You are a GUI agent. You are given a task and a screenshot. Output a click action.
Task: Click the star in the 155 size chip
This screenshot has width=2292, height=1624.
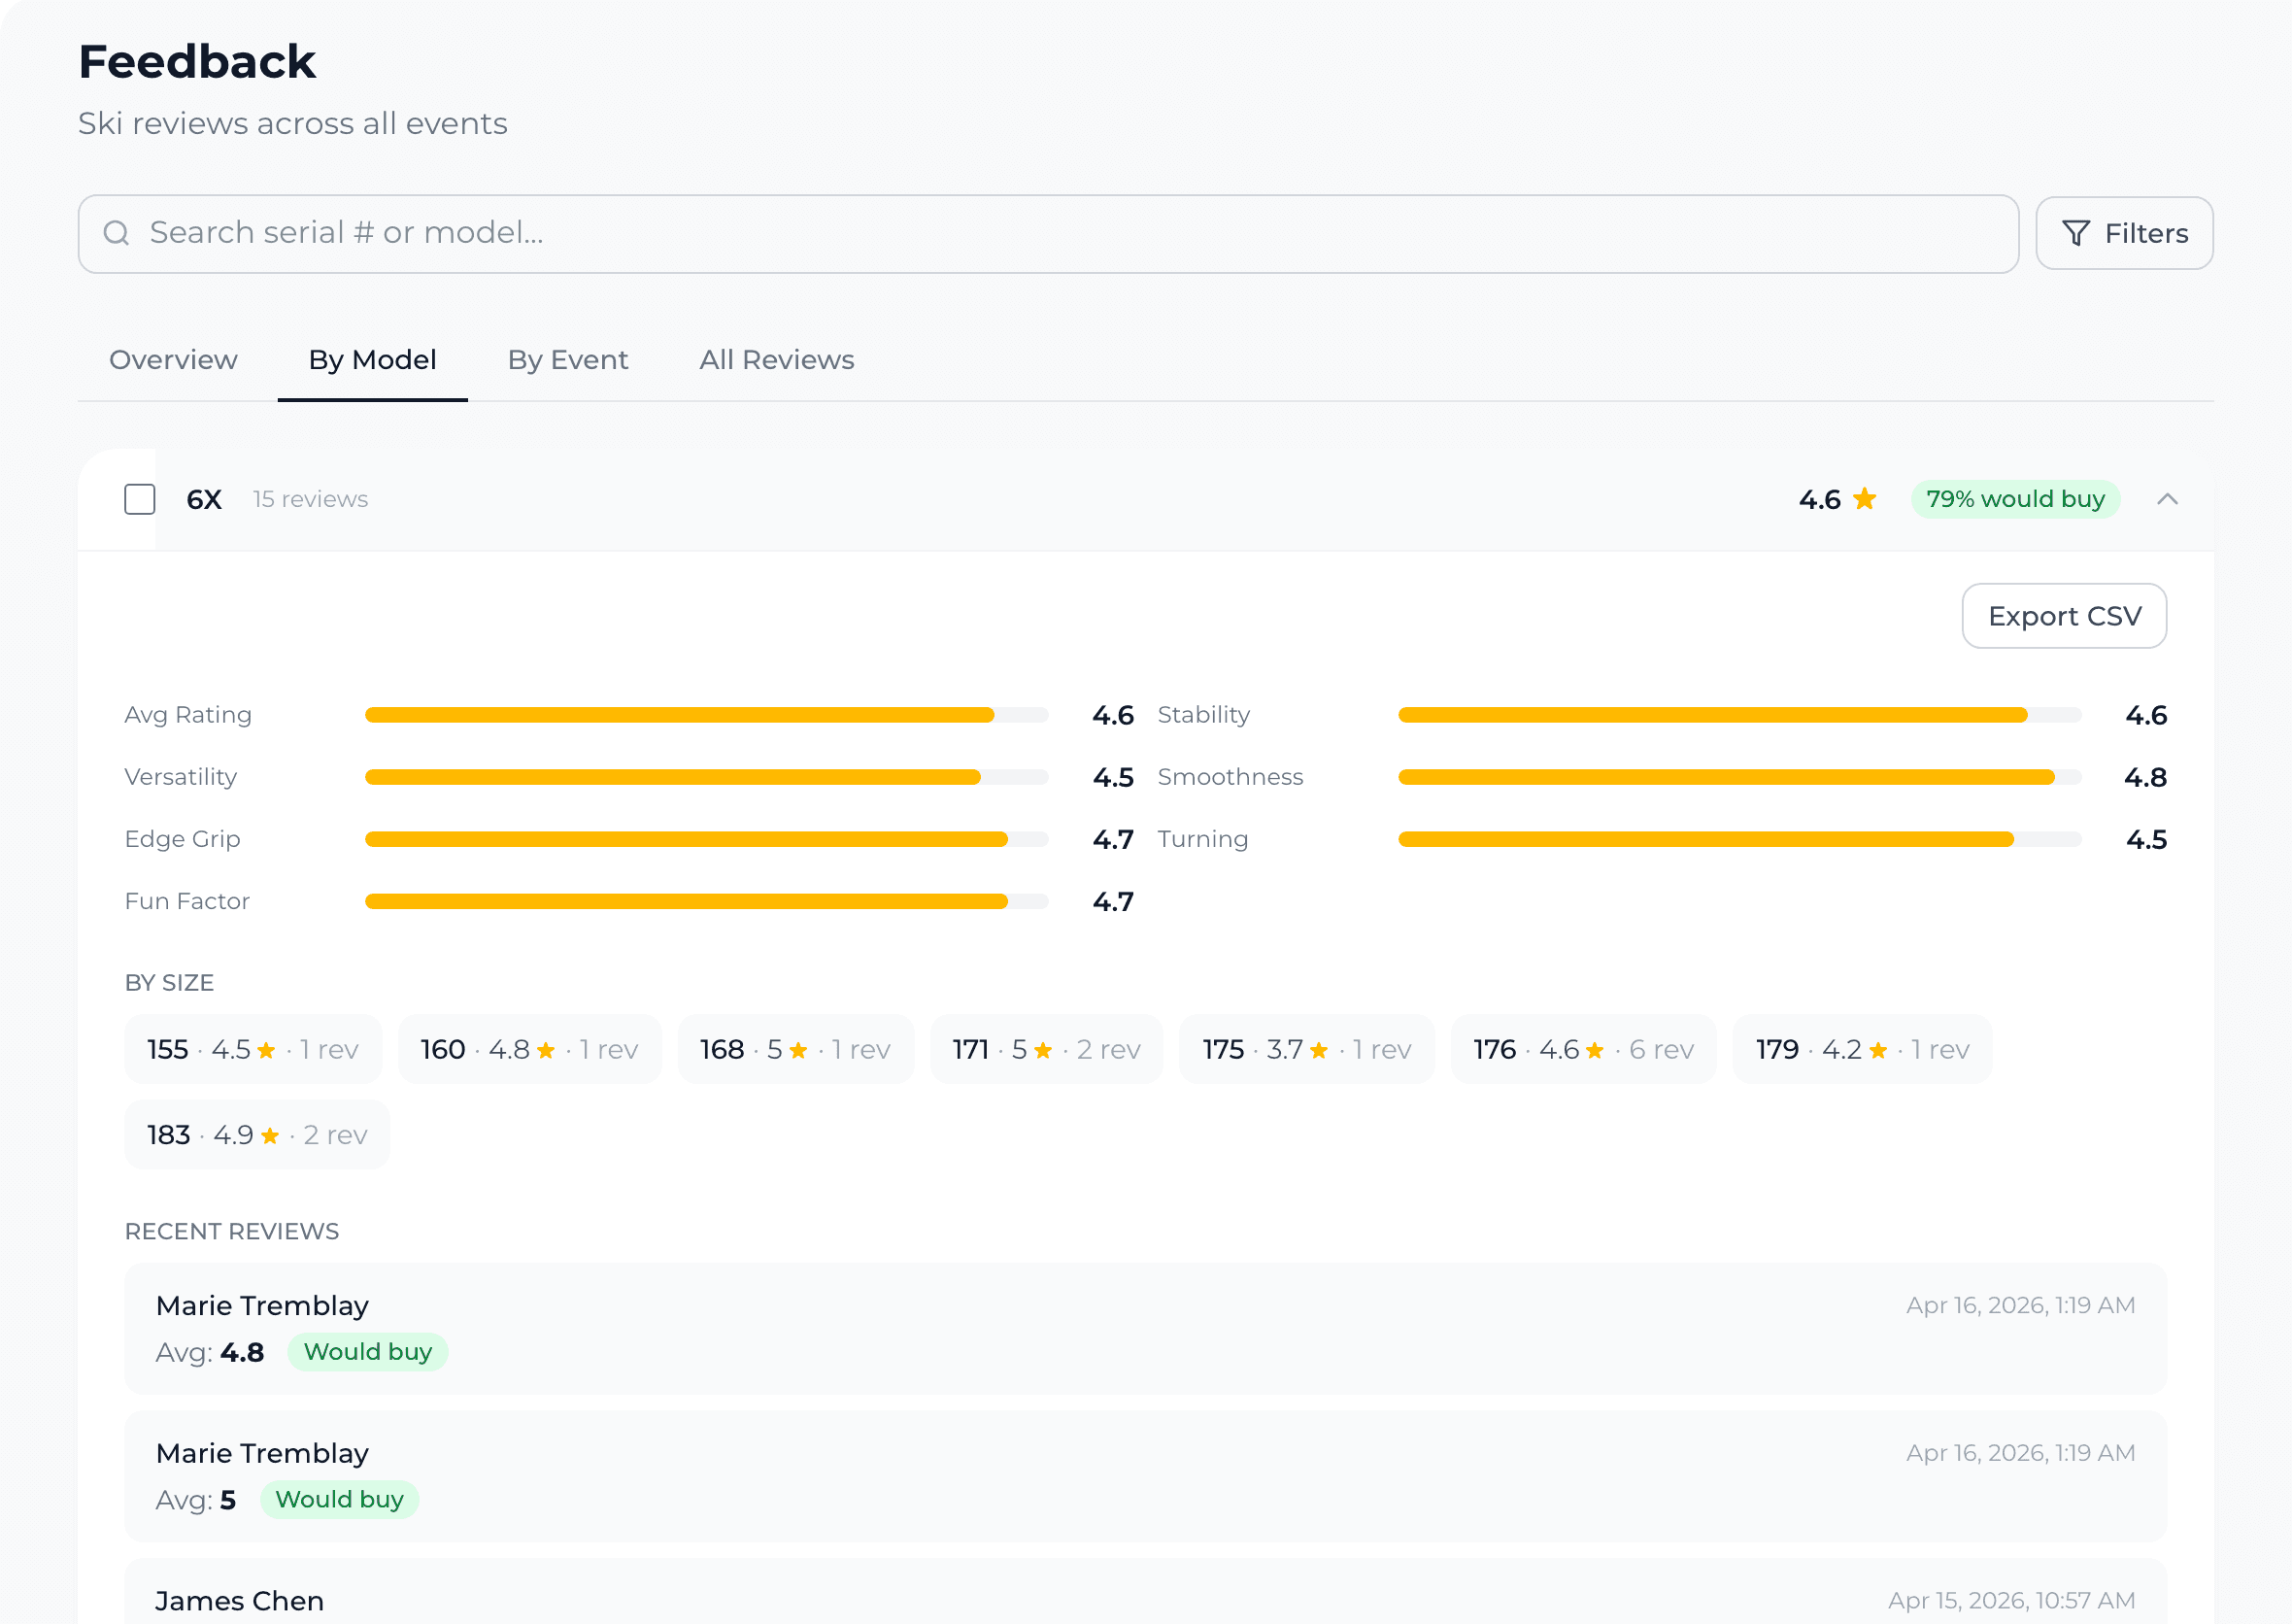click(x=266, y=1050)
